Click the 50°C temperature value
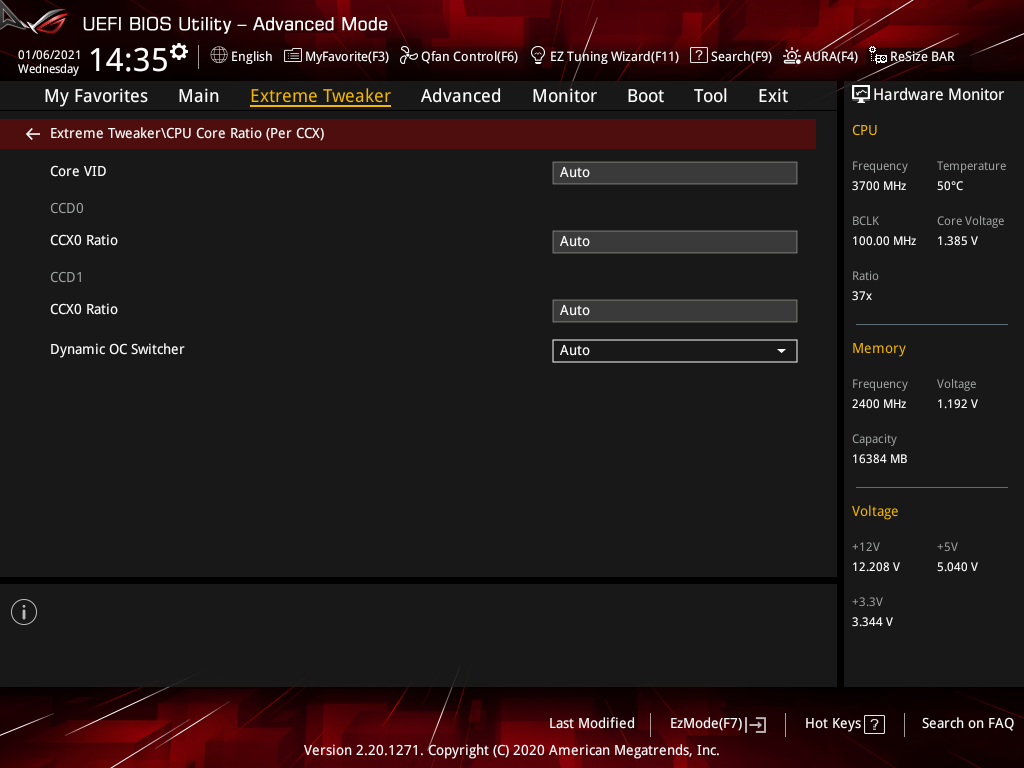The image size is (1024, 768). (x=950, y=186)
